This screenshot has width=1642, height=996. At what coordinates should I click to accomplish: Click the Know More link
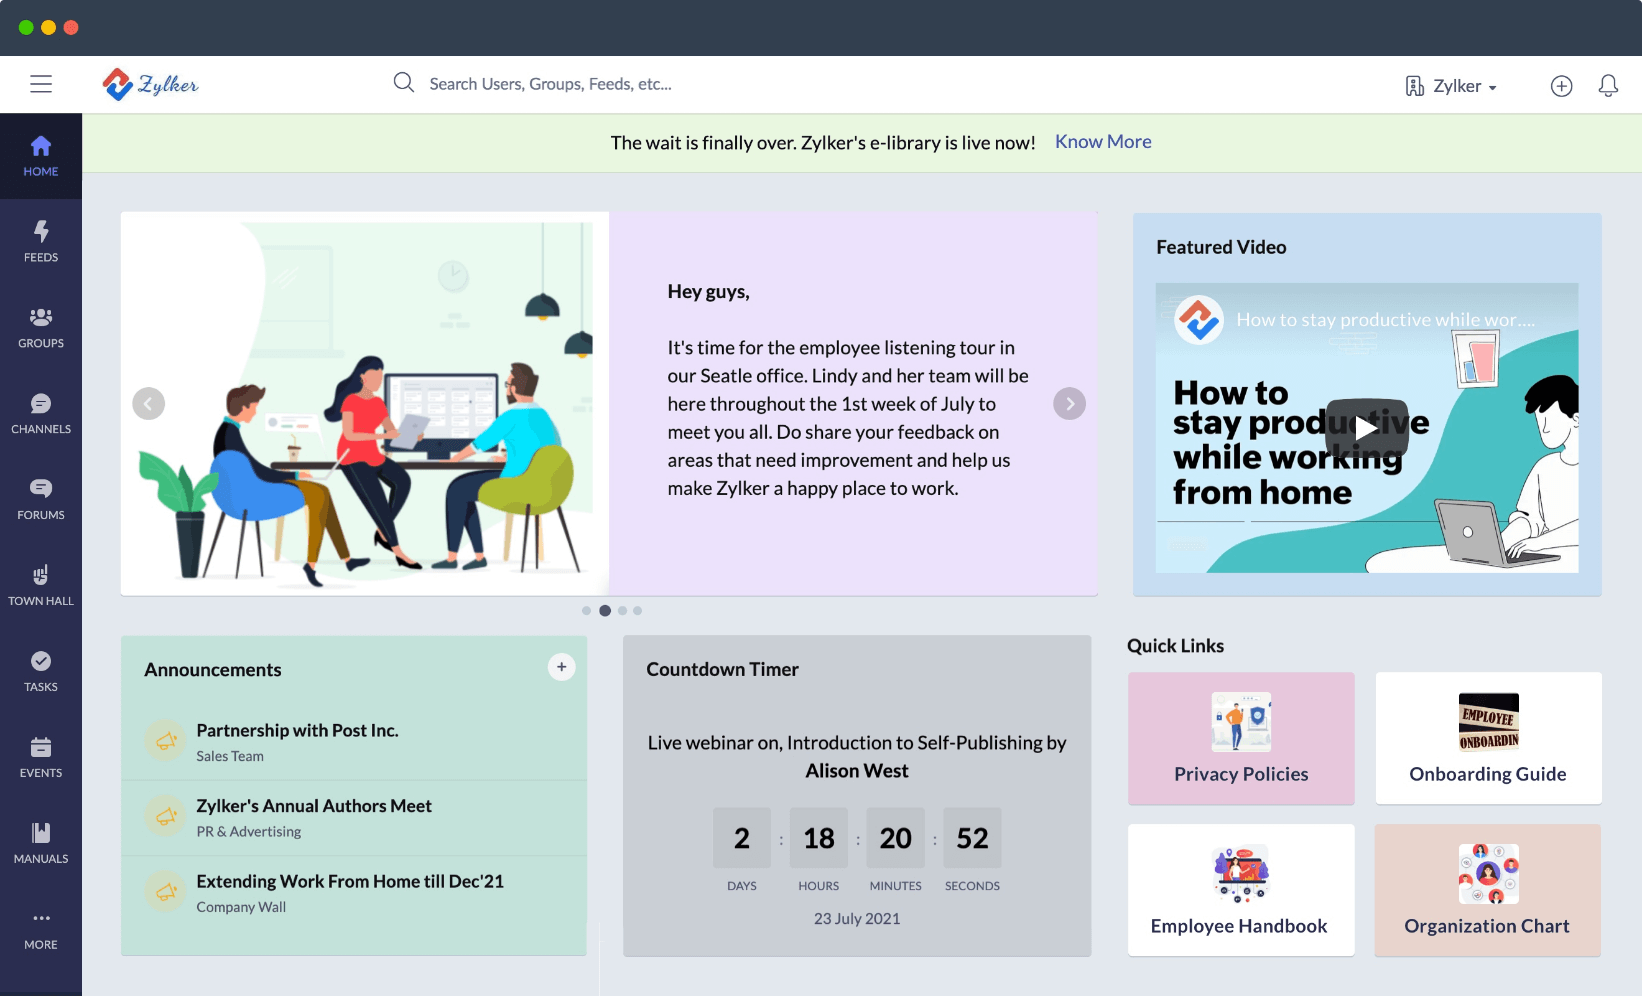tap(1103, 142)
